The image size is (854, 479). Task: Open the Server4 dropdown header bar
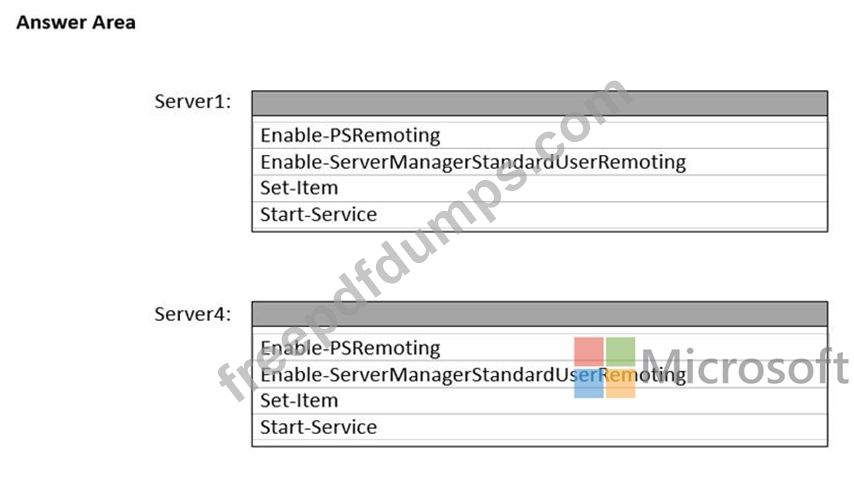pyautogui.click(x=539, y=314)
